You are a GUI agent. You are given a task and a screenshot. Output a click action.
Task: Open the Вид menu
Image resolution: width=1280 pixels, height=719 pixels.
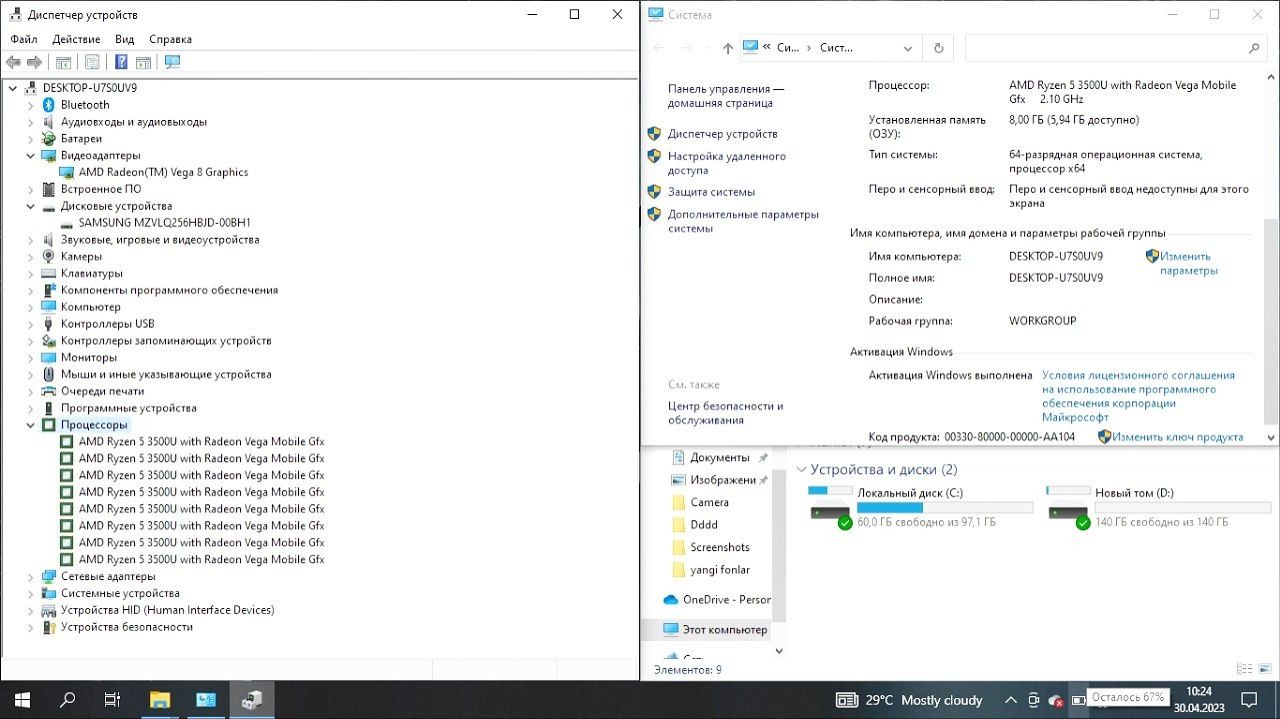click(x=124, y=39)
